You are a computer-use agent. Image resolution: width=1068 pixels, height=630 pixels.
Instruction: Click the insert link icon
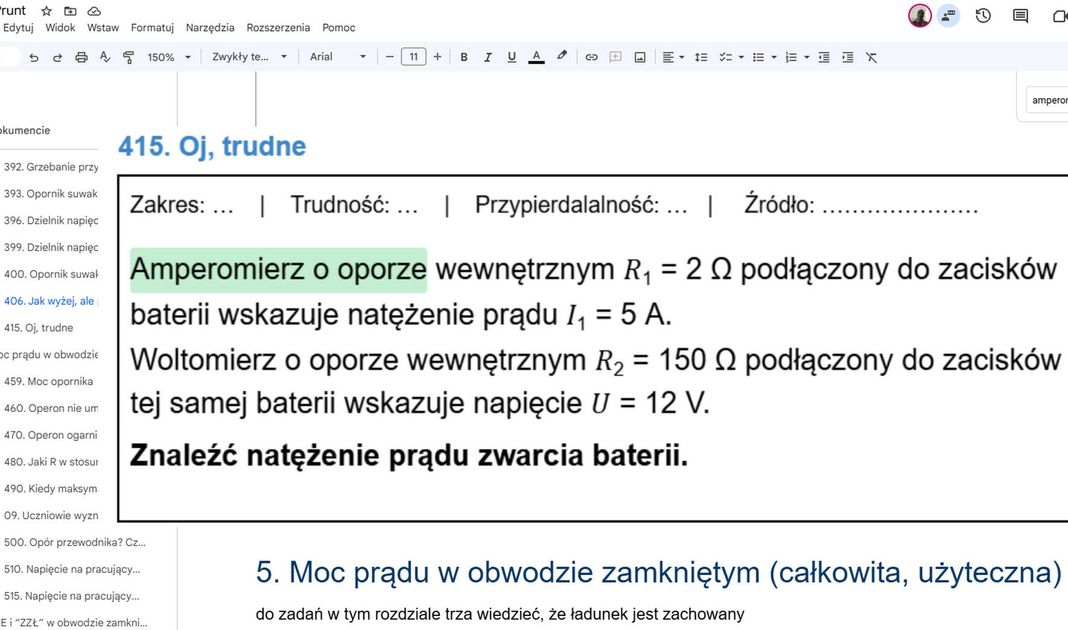click(591, 57)
